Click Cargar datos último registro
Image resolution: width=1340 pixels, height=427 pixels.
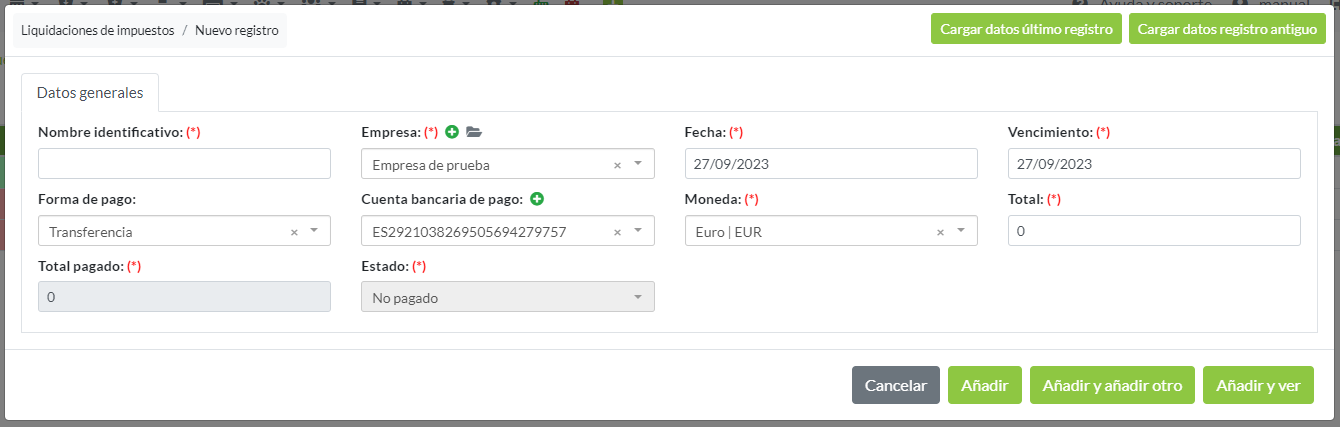click(1026, 29)
